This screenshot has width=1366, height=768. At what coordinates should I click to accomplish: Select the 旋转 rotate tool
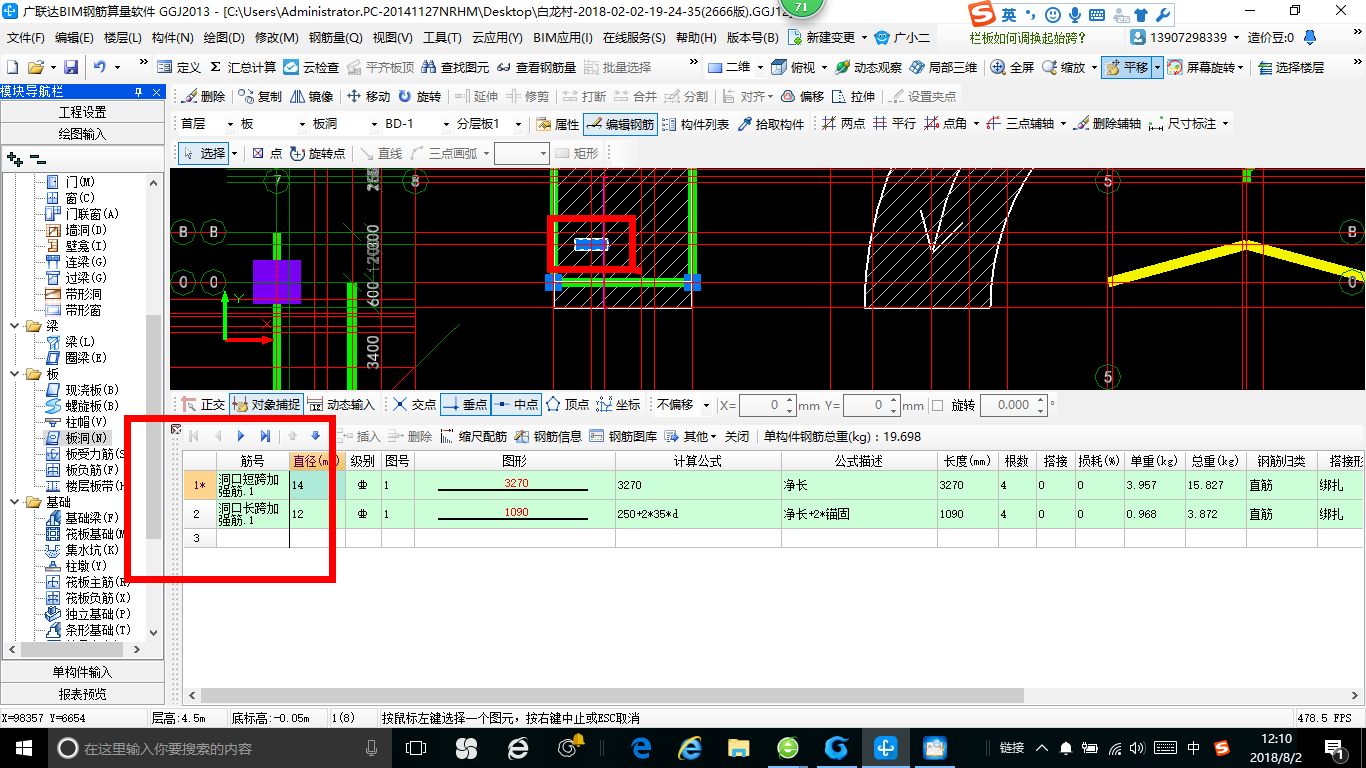pos(419,96)
